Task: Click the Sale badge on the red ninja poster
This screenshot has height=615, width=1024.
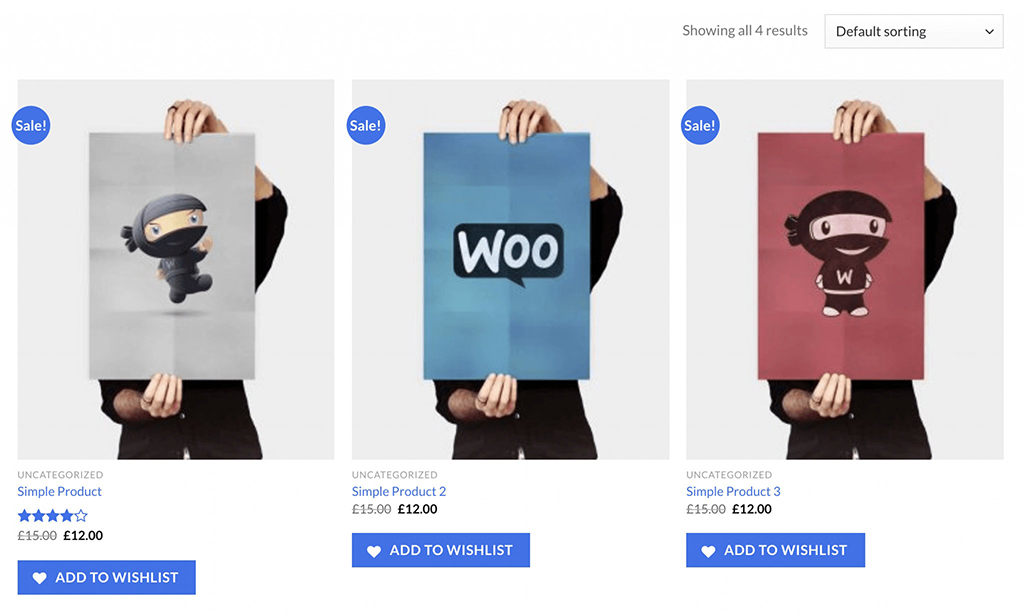Action: 700,125
